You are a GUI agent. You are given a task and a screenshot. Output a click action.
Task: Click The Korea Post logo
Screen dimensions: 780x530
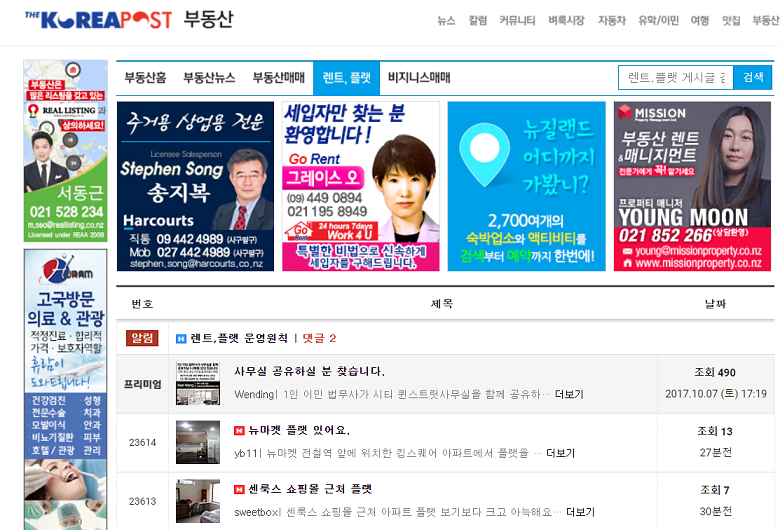(x=99, y=19)
